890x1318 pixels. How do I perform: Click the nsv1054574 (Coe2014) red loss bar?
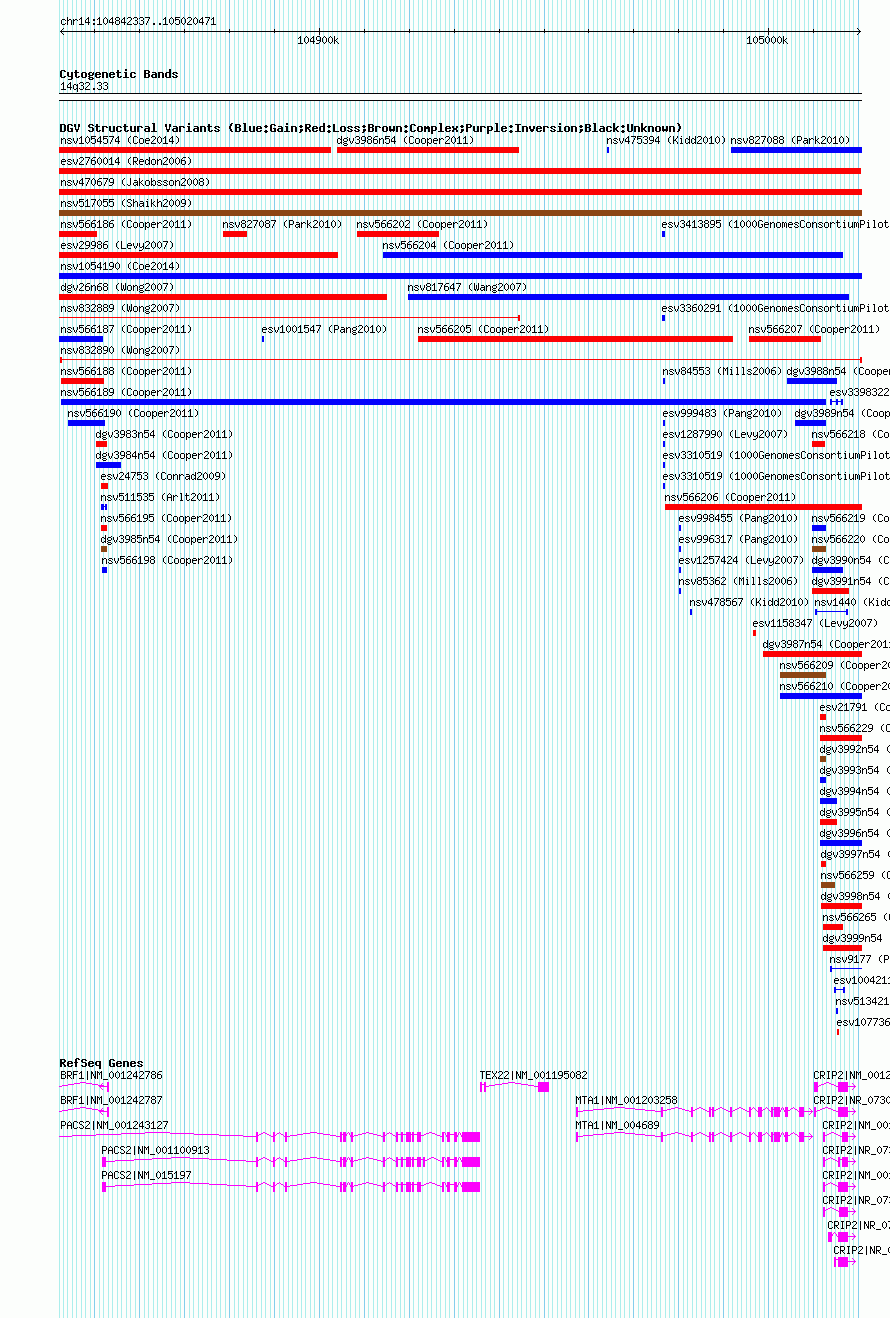[195, 150]
